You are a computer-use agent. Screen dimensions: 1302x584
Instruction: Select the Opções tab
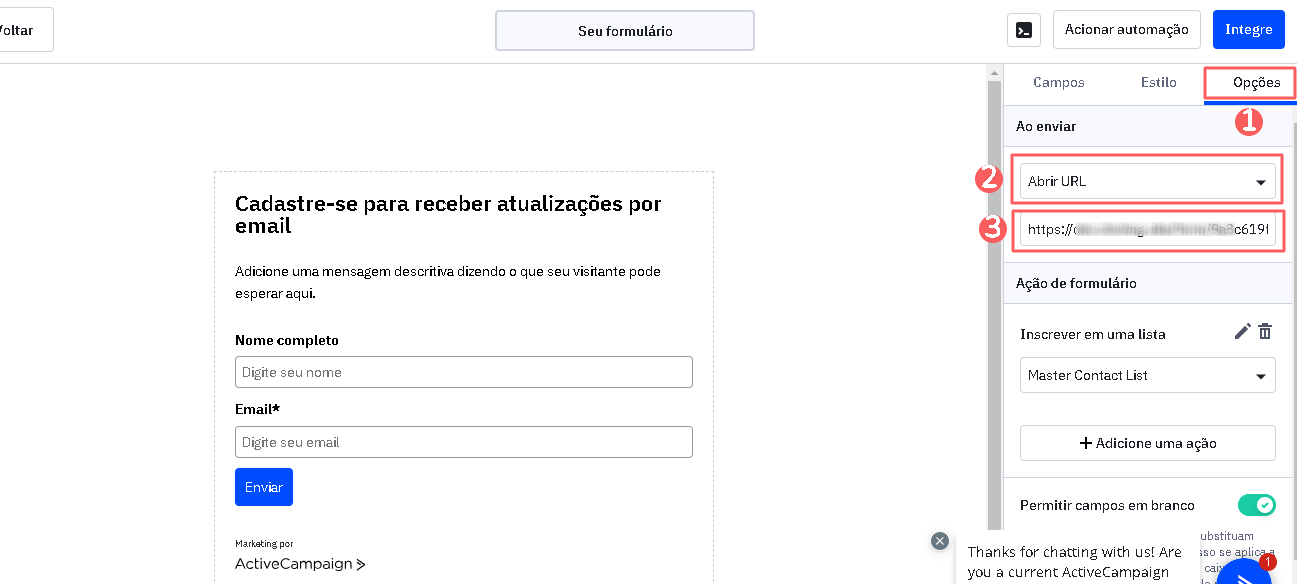pyautogui.click(x=1256, y=83)
